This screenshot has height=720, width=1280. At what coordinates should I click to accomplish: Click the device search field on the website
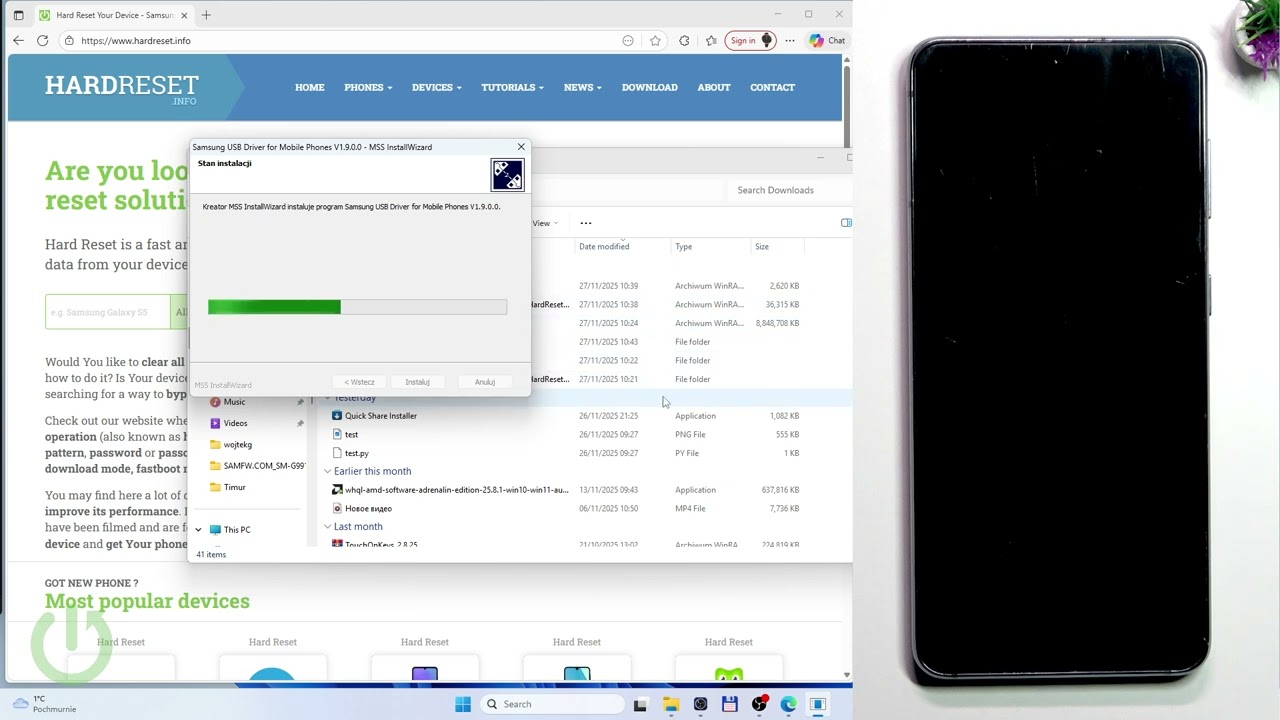(109, 312)
